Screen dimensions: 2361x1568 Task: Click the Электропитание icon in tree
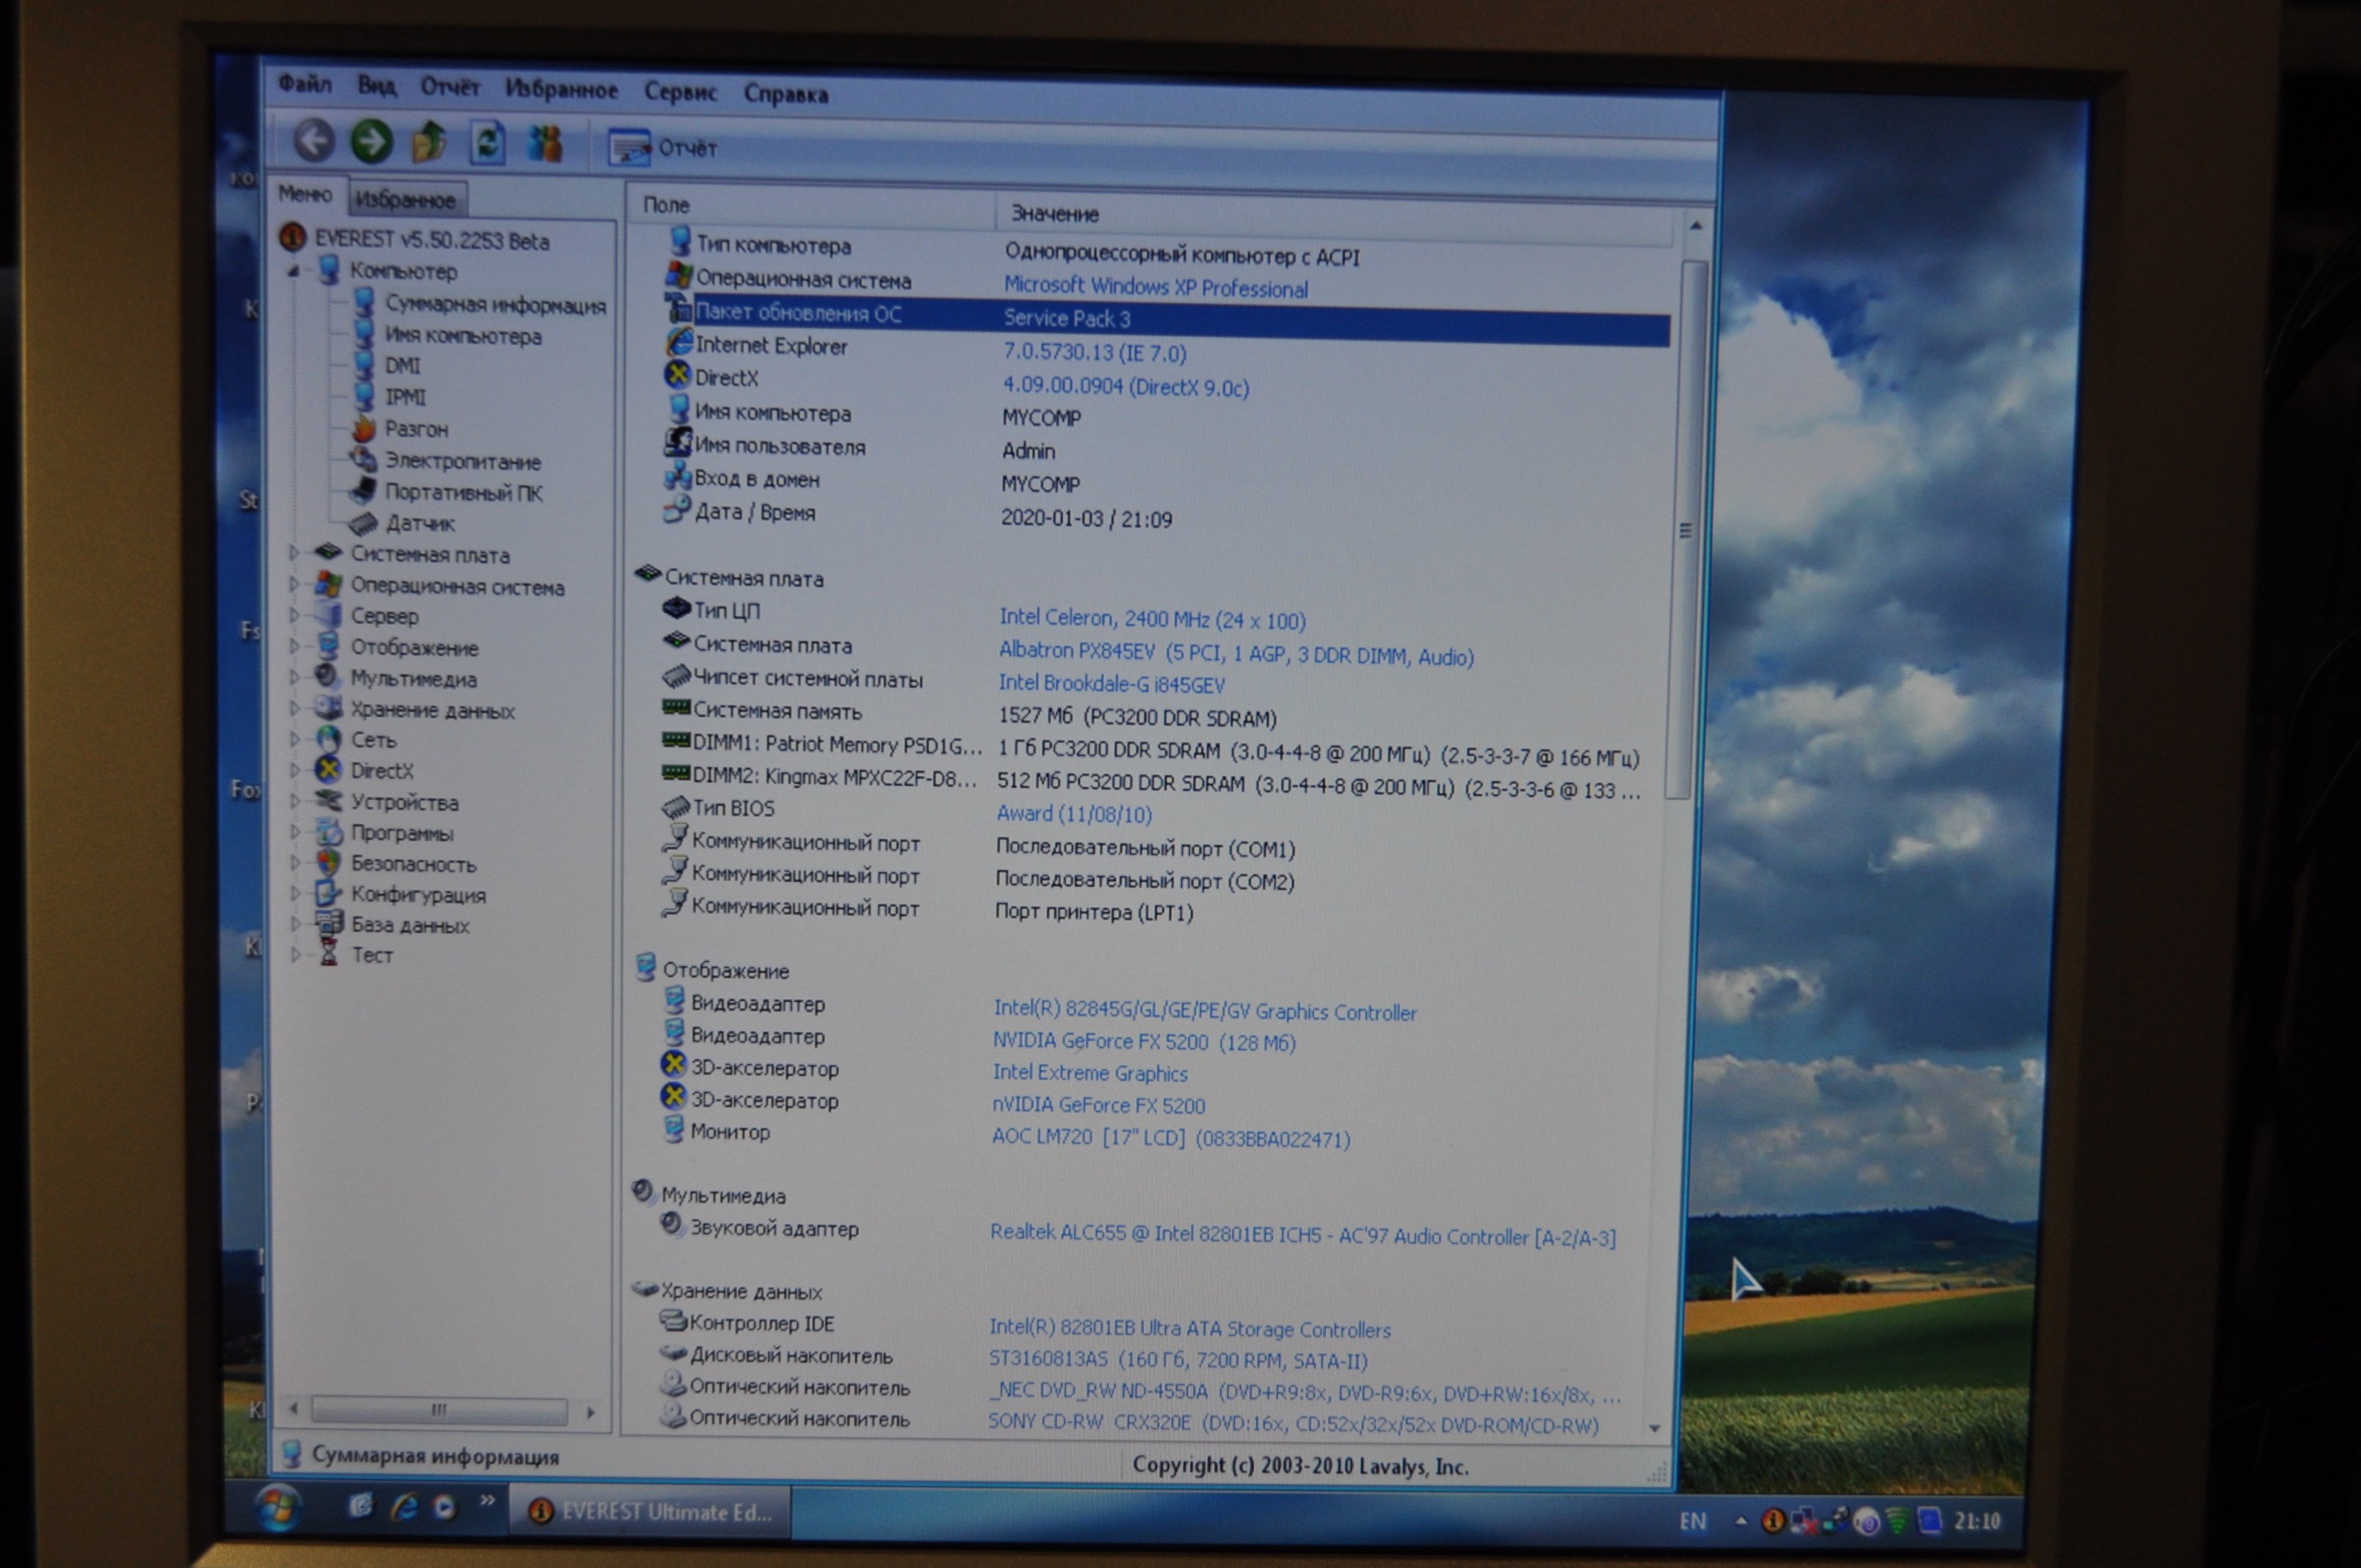(x=363, y=459)
